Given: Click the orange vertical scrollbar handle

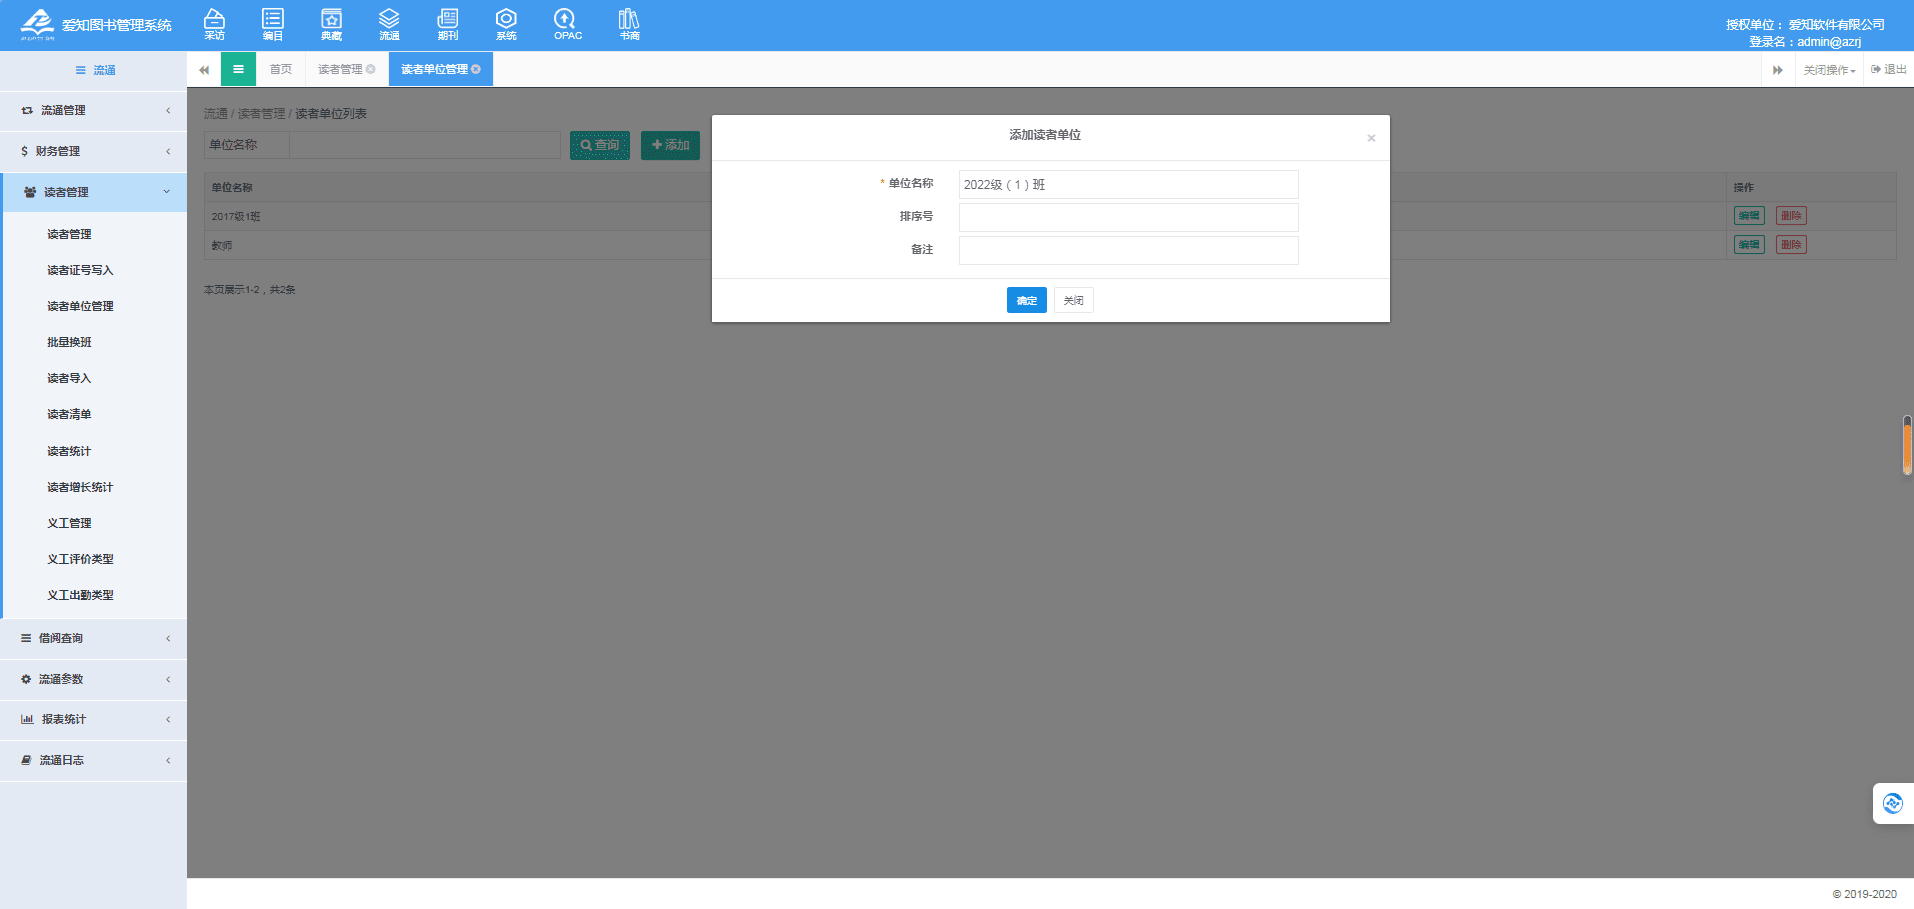Looking at the screenshot, I should [x=1907, y=446].
